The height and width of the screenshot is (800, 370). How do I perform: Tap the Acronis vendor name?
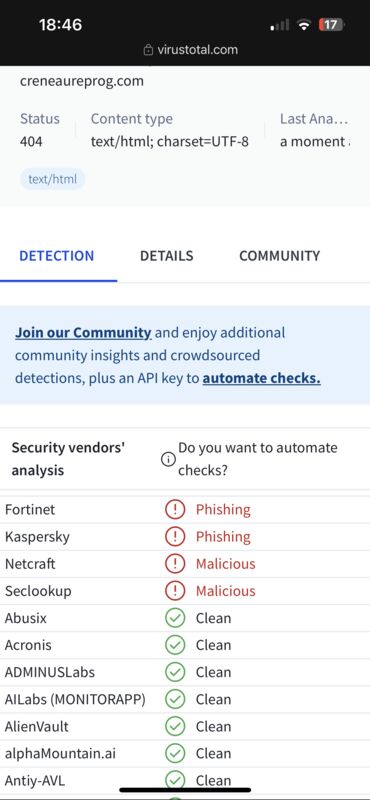28,645
